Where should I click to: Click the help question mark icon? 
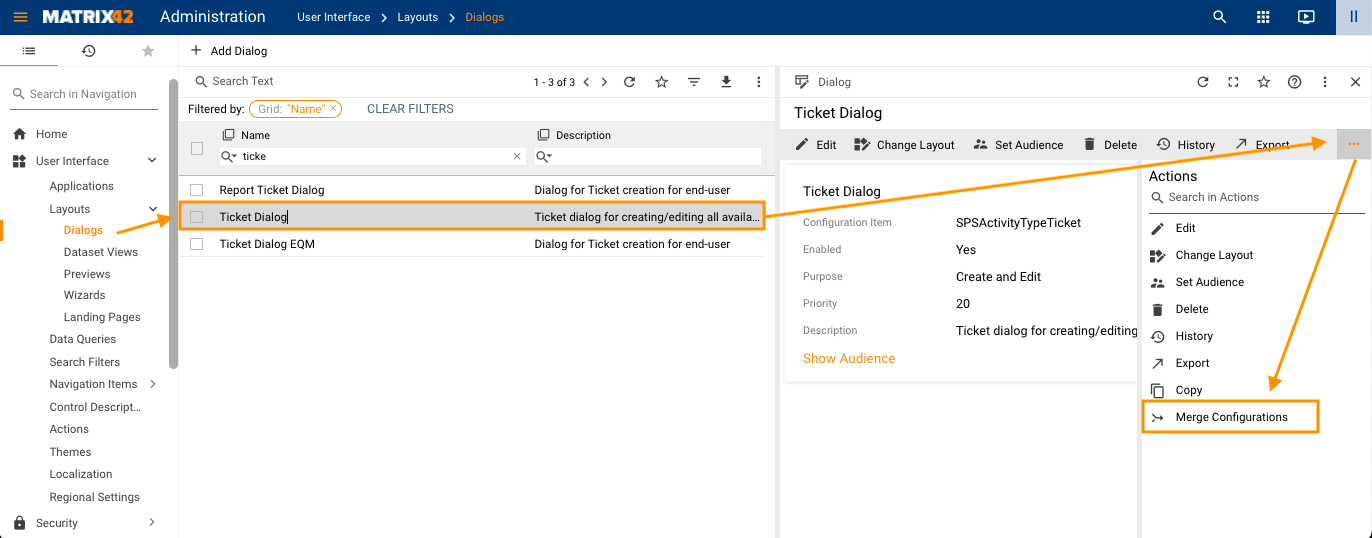[x=1294, y=82]
